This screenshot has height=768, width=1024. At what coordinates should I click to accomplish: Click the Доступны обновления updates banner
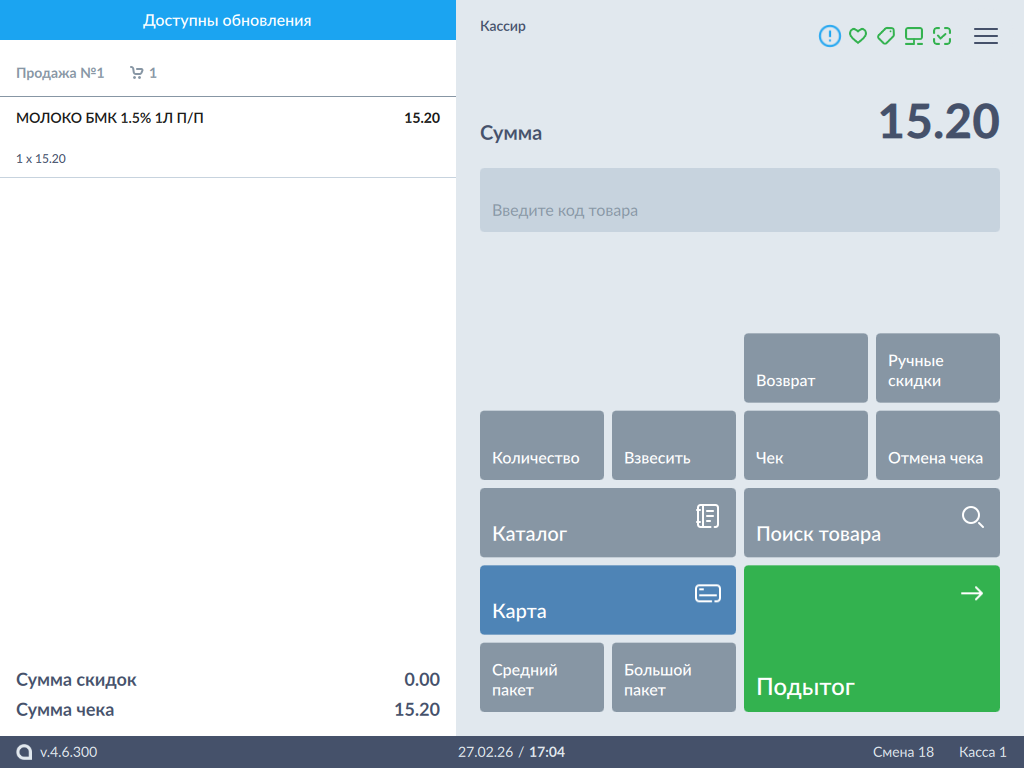tap(227, 20)
